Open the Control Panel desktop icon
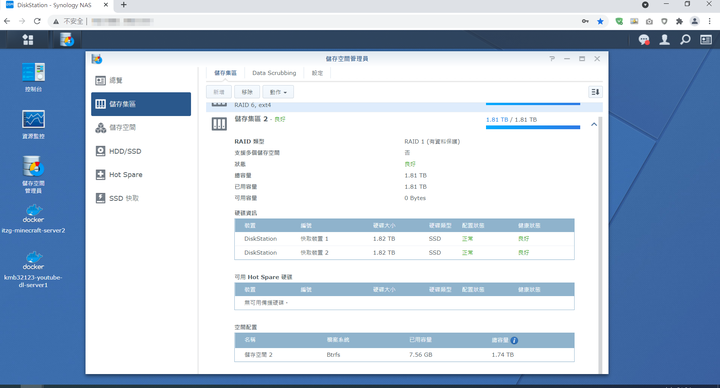 point(34,77)
